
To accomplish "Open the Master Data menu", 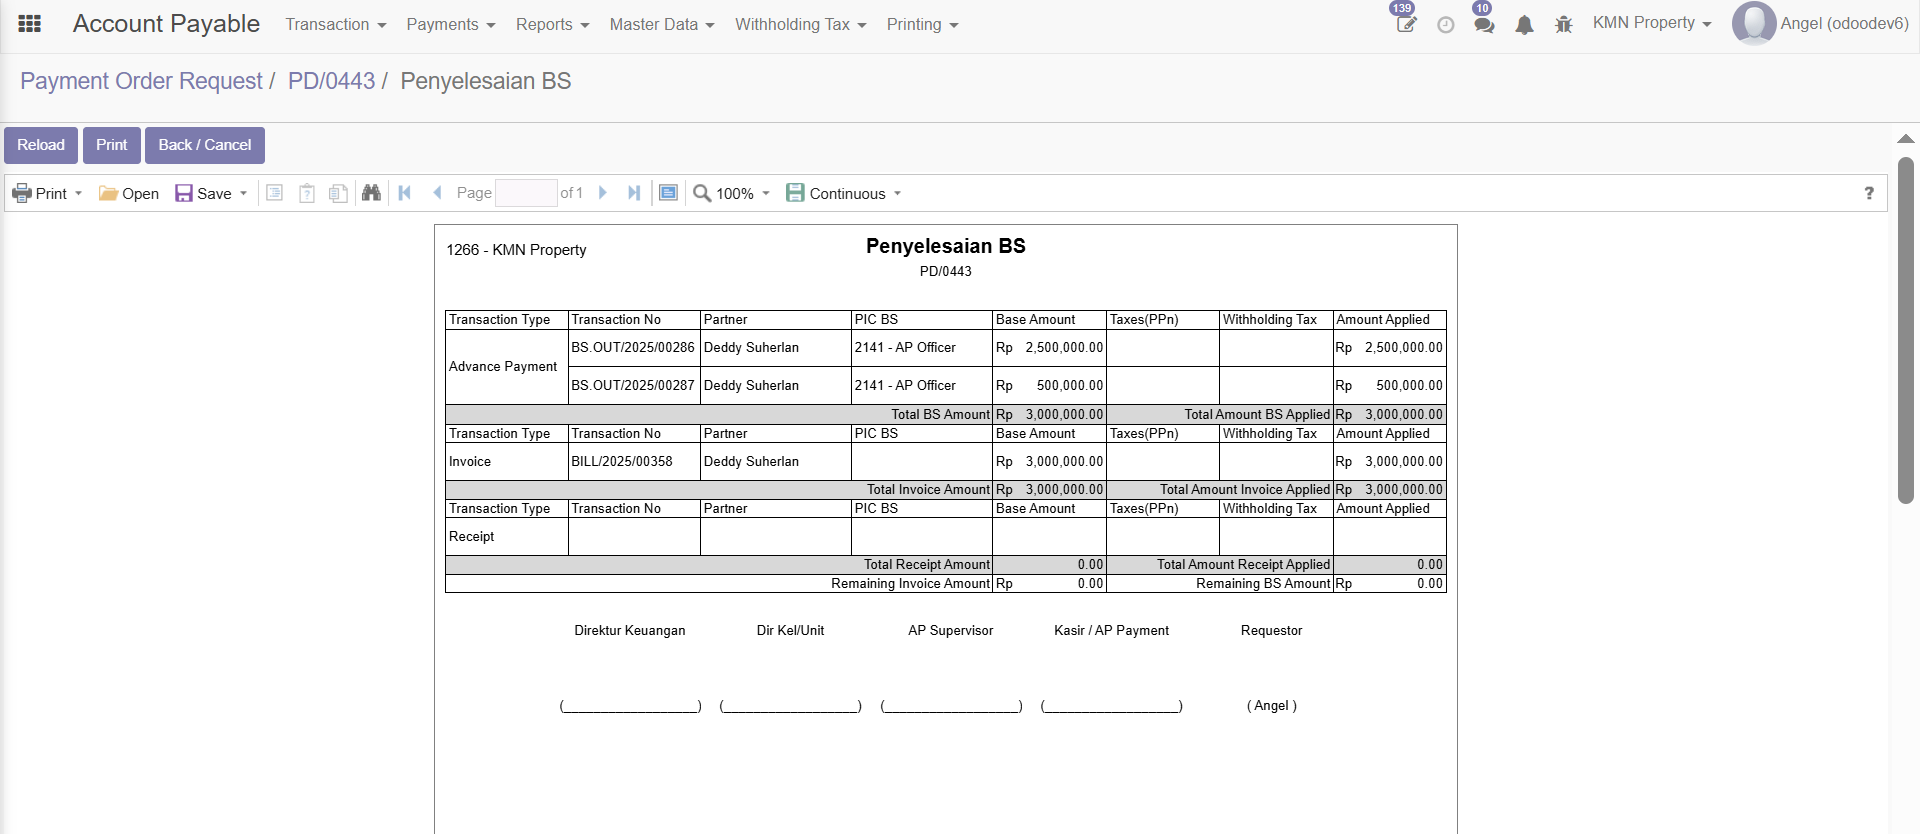I will click(x=662, y=24).
